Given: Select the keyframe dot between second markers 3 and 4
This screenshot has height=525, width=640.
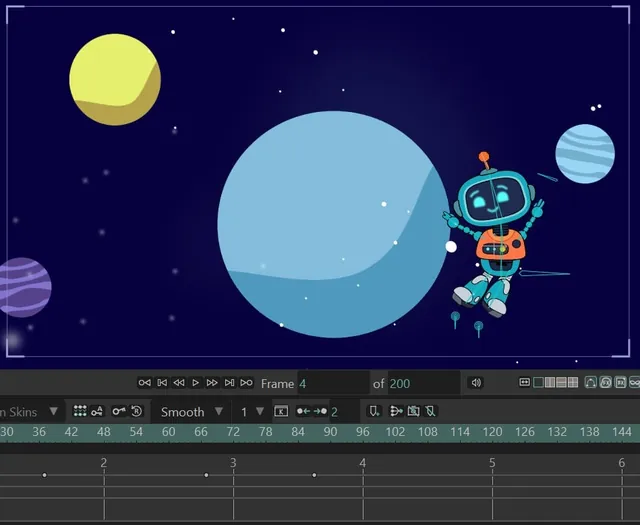Looking at the screenshot, I should [x=314, y=475].
